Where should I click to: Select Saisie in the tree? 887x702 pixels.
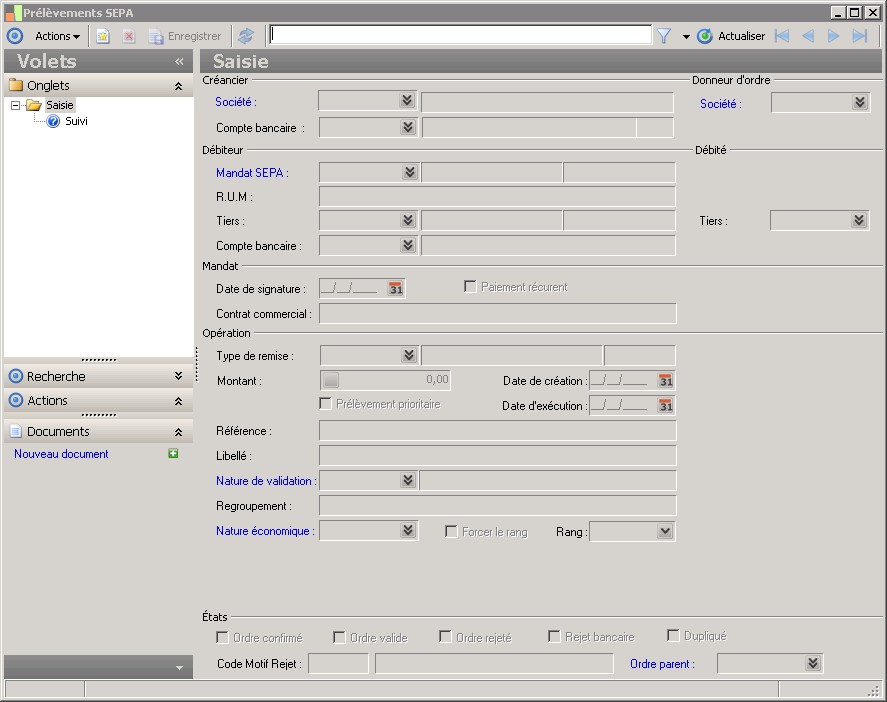[59, 105]
